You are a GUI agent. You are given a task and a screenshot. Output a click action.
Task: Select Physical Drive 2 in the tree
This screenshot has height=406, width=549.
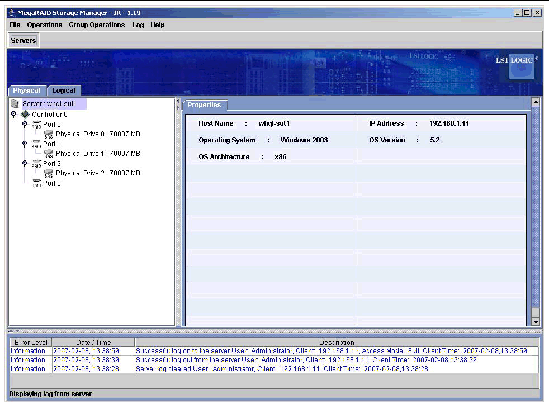pos(98,173)
